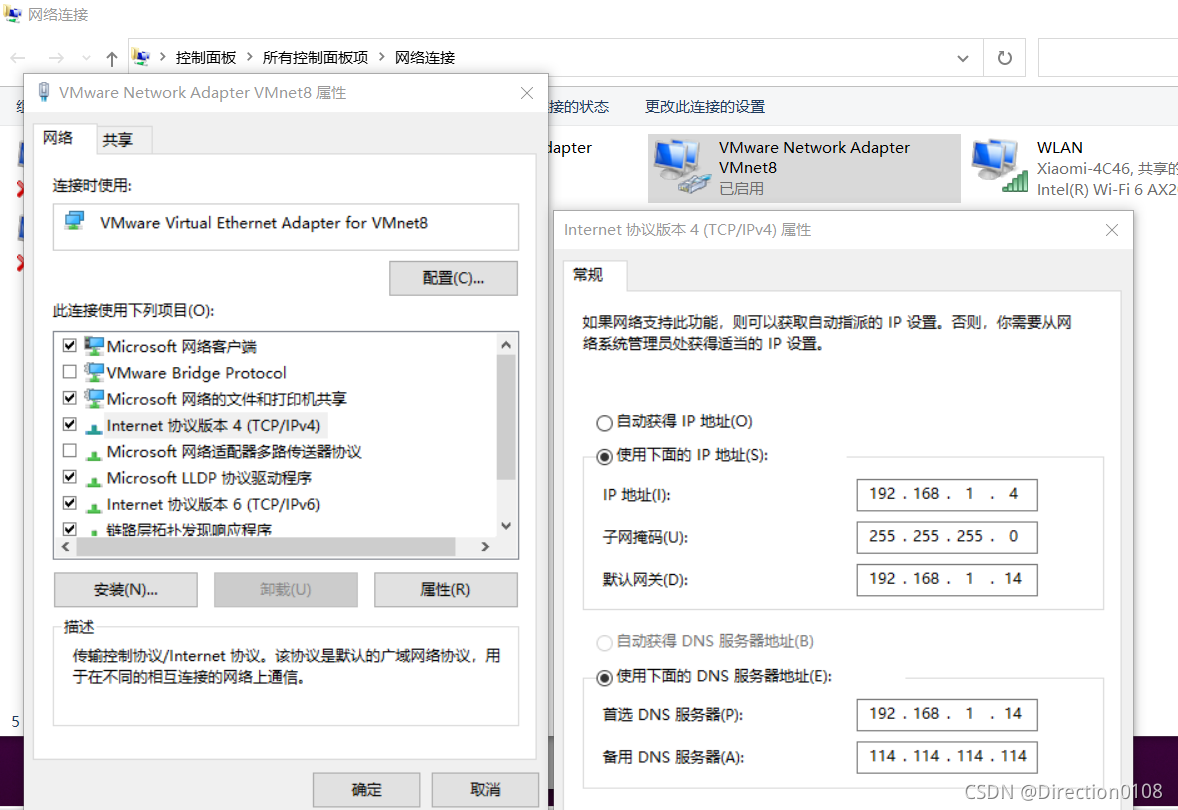Click the horizontal scrollbar thumb in items list
This screenshot has width=1178, height=810.
point(266,547)
